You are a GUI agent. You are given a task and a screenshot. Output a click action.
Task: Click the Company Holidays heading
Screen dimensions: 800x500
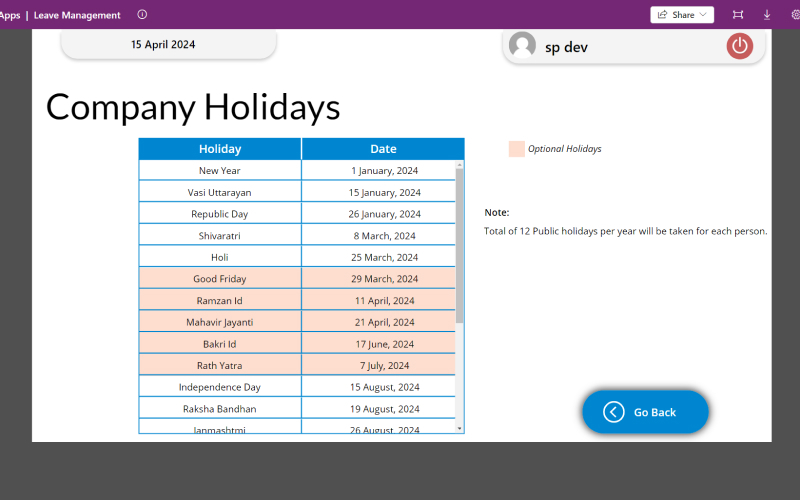(x=193, y=107)
